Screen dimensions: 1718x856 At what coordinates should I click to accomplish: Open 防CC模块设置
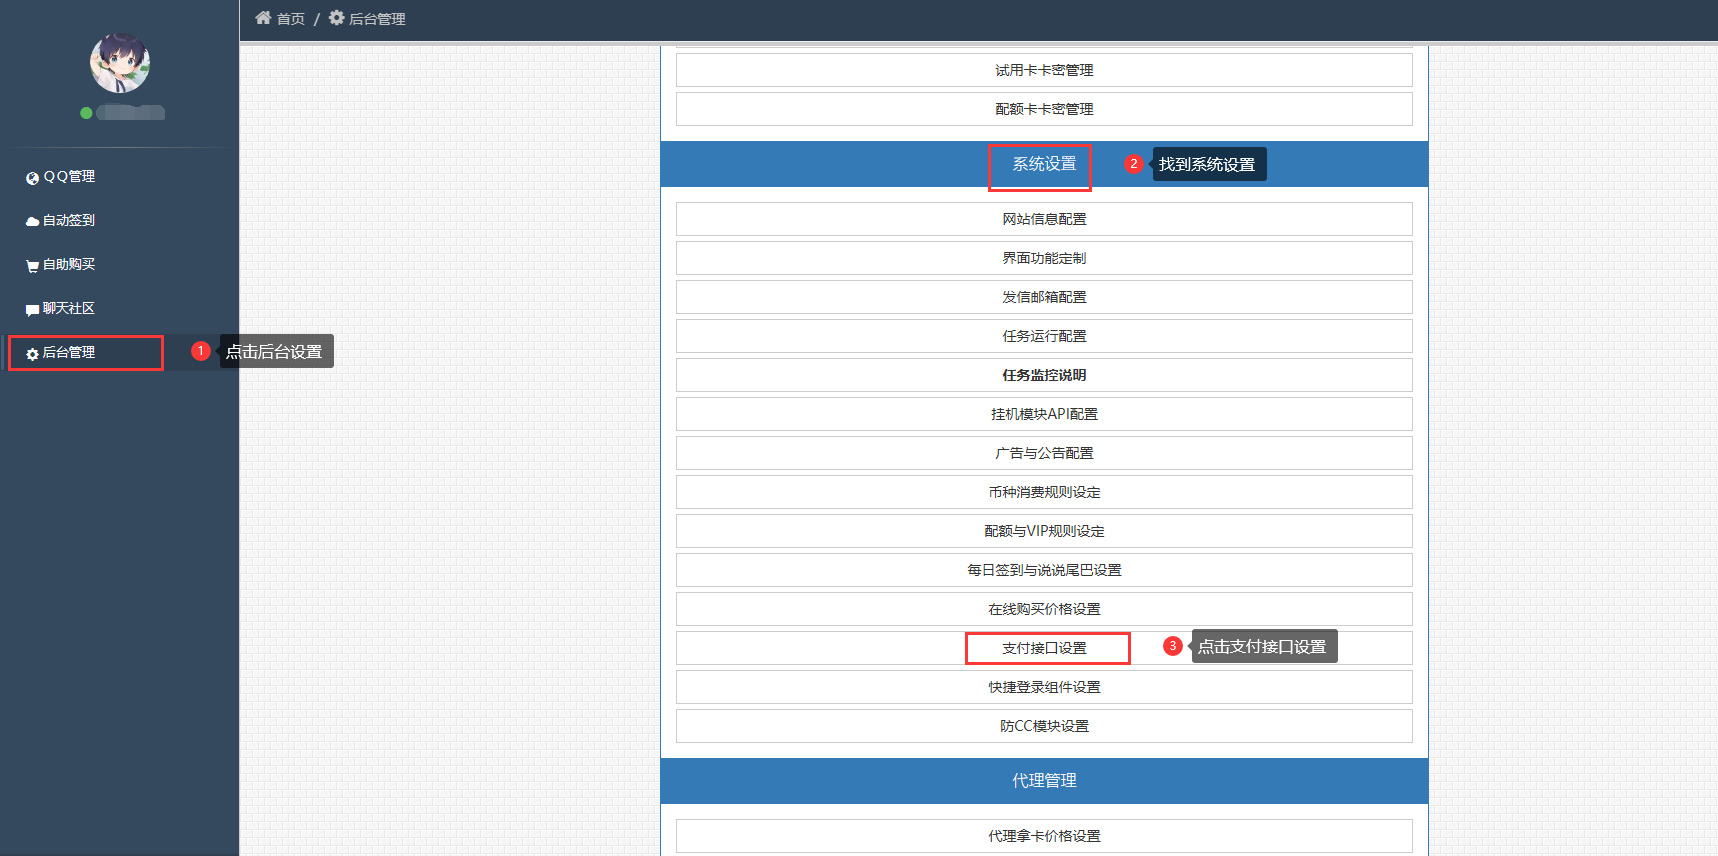pos(1044,726)
